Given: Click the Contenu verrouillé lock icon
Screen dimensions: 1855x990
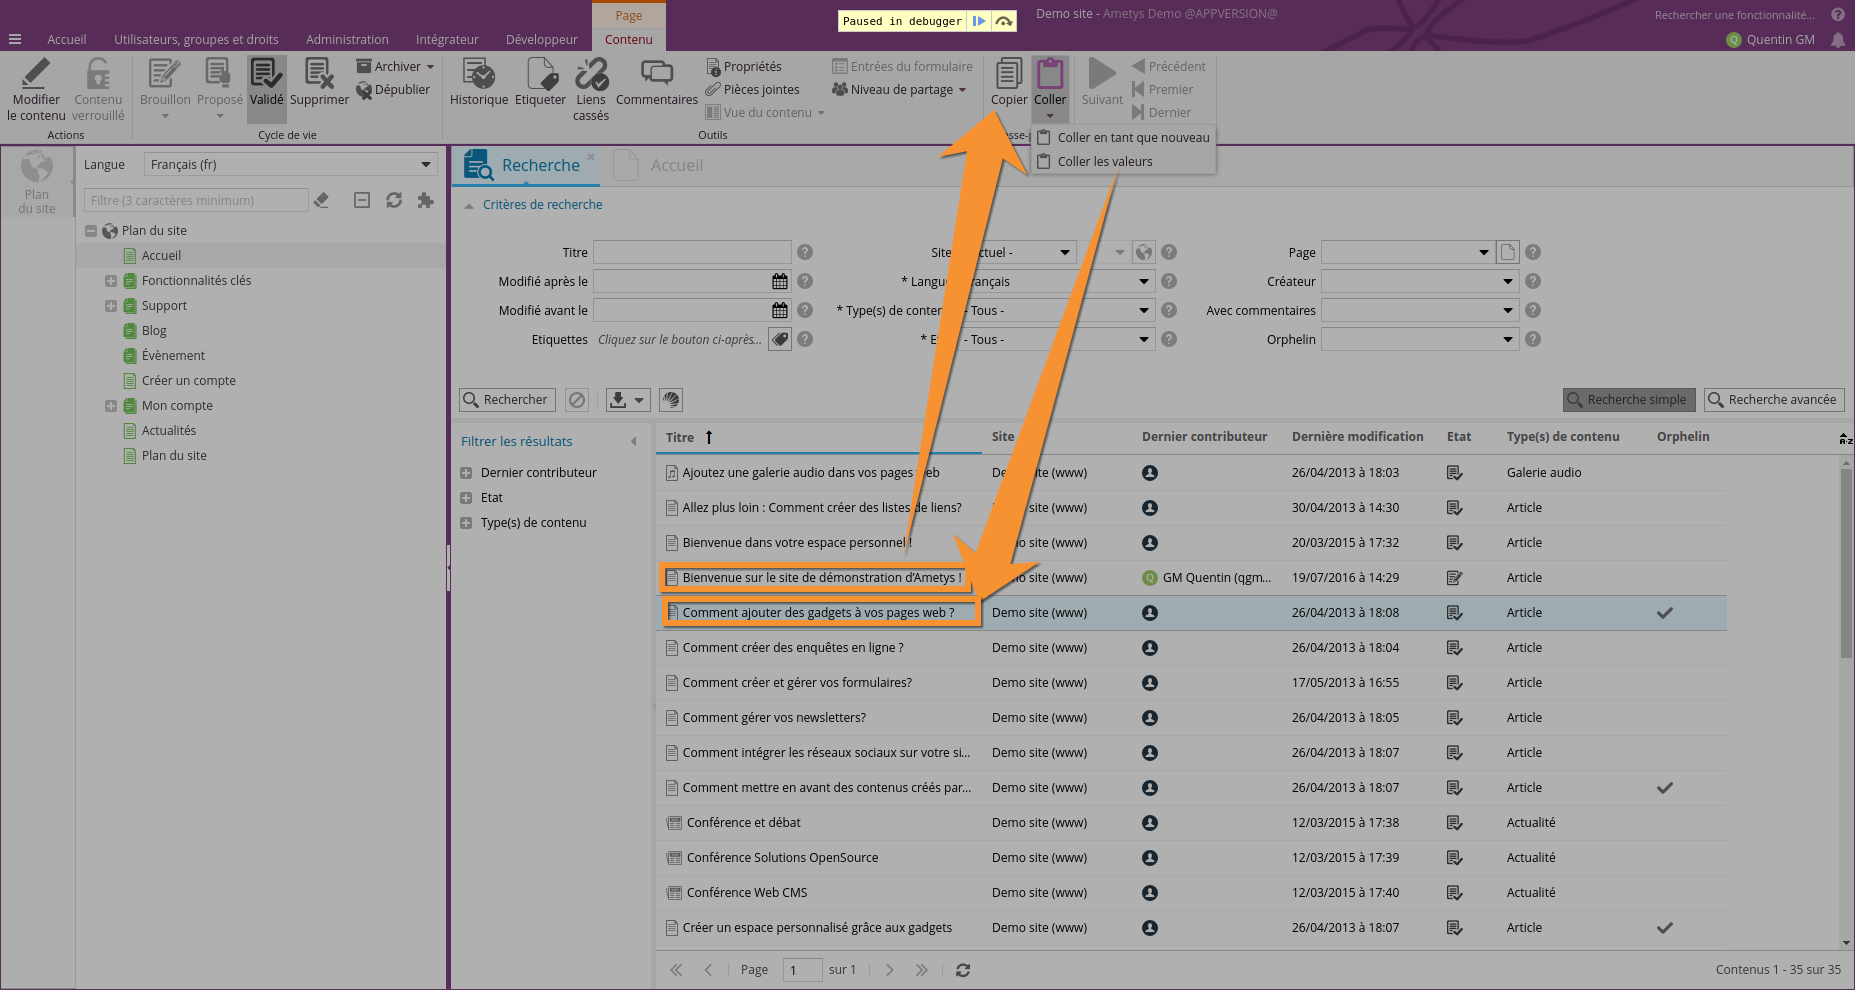Looking at the screenshot, I should [x=98, y=74].
